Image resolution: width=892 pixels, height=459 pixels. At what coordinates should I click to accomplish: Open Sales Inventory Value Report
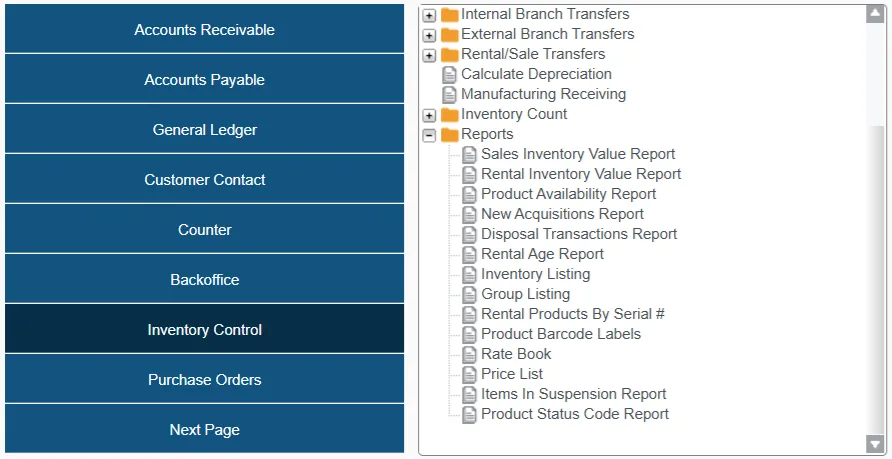(x=577, y=154)
